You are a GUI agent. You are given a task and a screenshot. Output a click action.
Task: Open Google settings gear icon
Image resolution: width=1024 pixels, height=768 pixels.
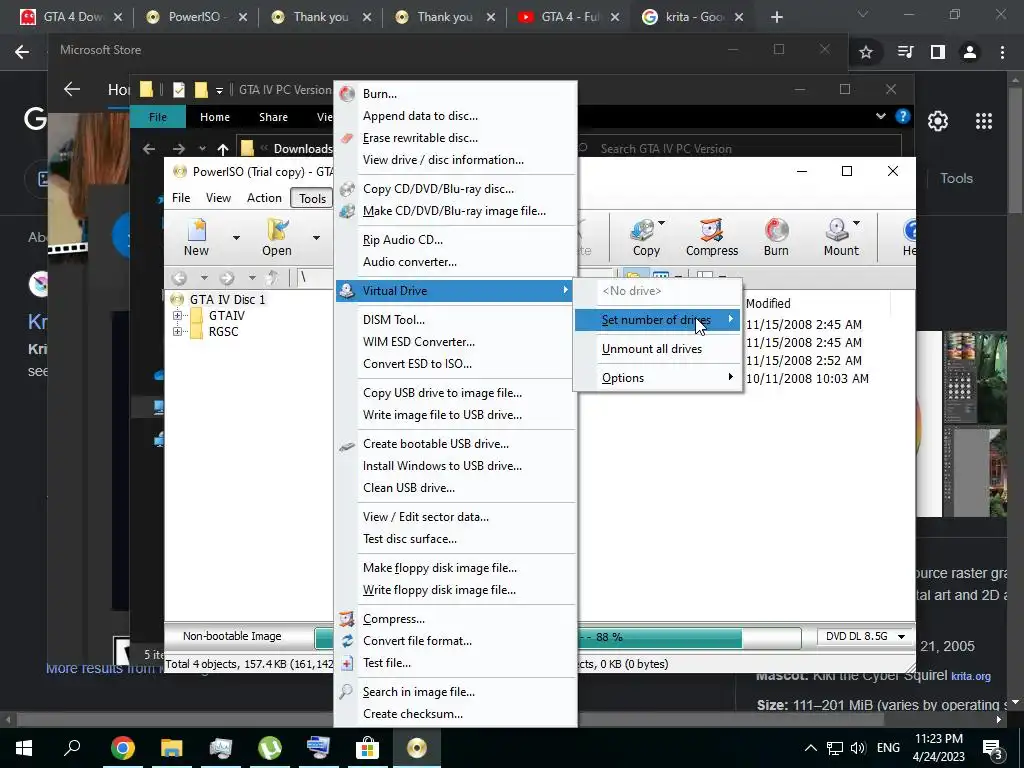(938, 121)
